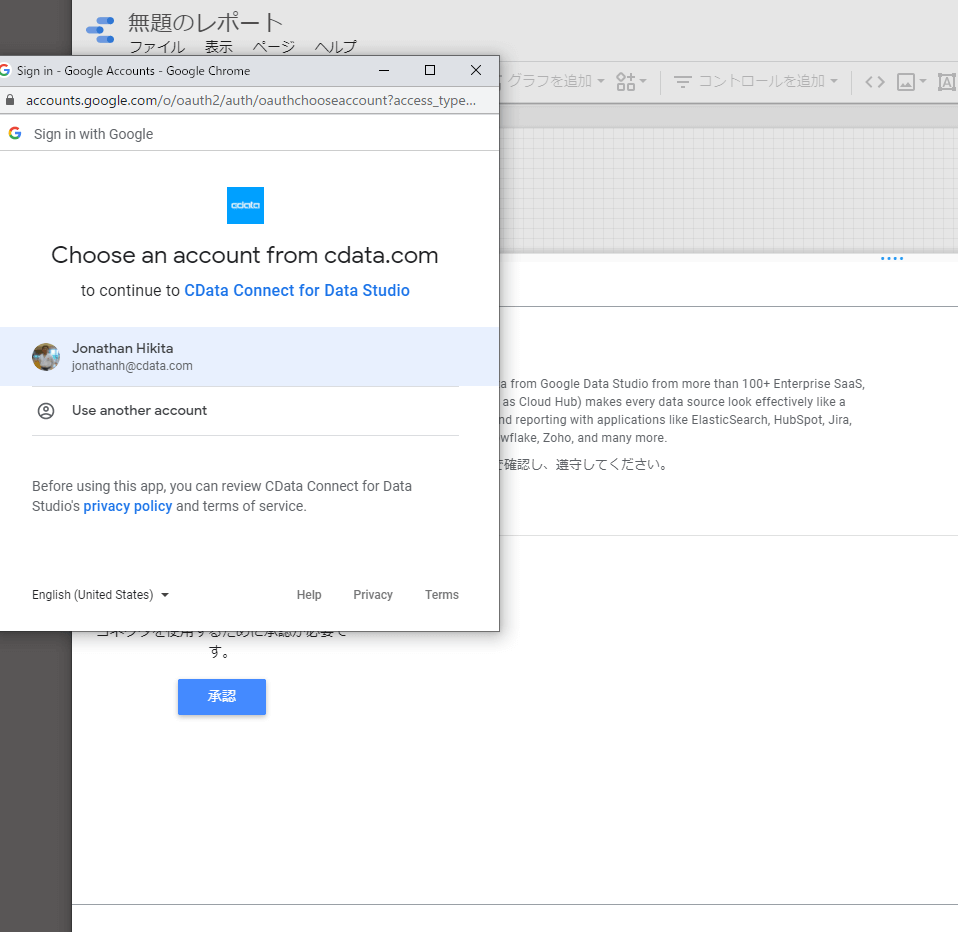Click the Data Studio logo icon
The height and width of the screenshot is (932, 958).
click(x=101, y=30)
